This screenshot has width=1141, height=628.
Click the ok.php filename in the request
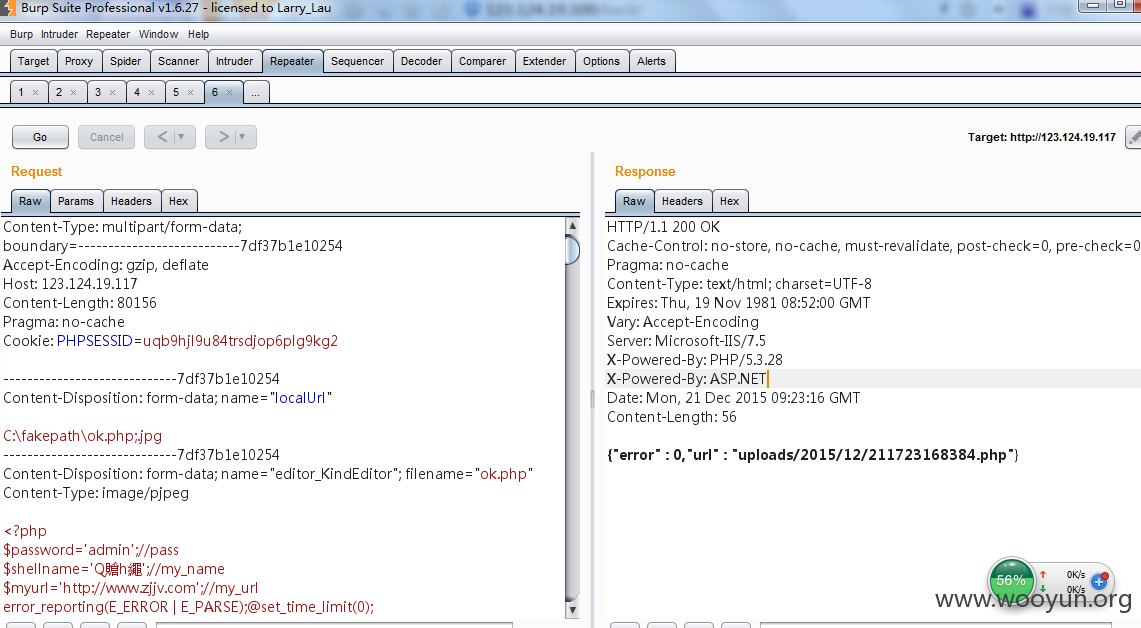[504, 474]
